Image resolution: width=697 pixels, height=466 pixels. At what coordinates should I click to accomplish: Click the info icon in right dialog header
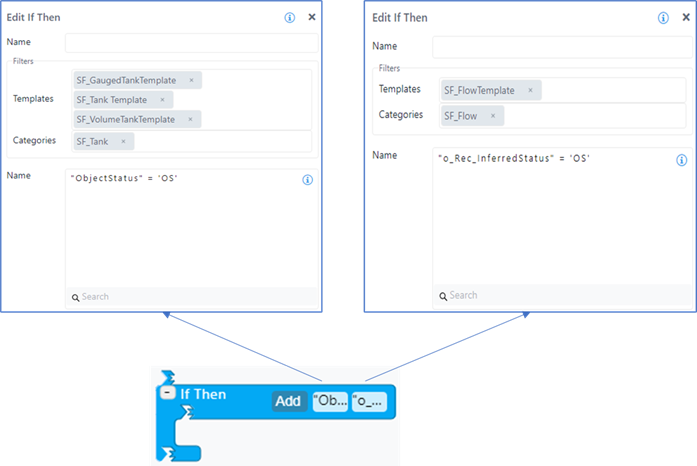pyautogui.click(x=663, y=18)
